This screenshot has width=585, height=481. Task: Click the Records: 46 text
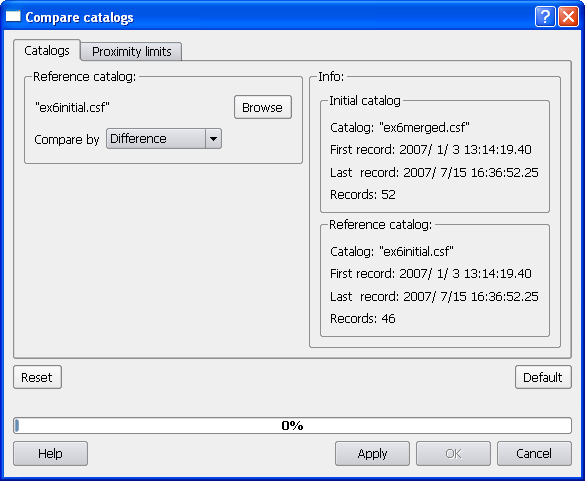pyautogui.click(x=363, y=318)
